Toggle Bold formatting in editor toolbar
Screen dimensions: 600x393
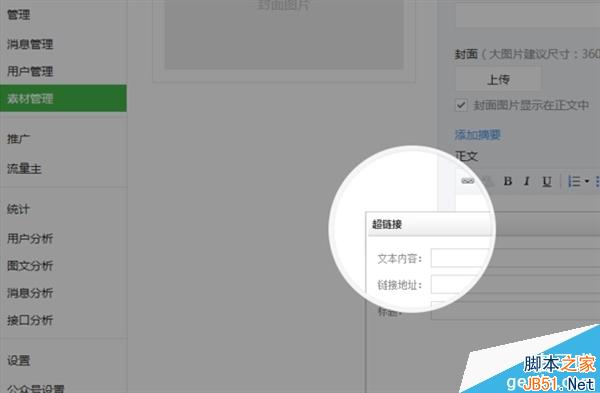[x=508, y=181]
